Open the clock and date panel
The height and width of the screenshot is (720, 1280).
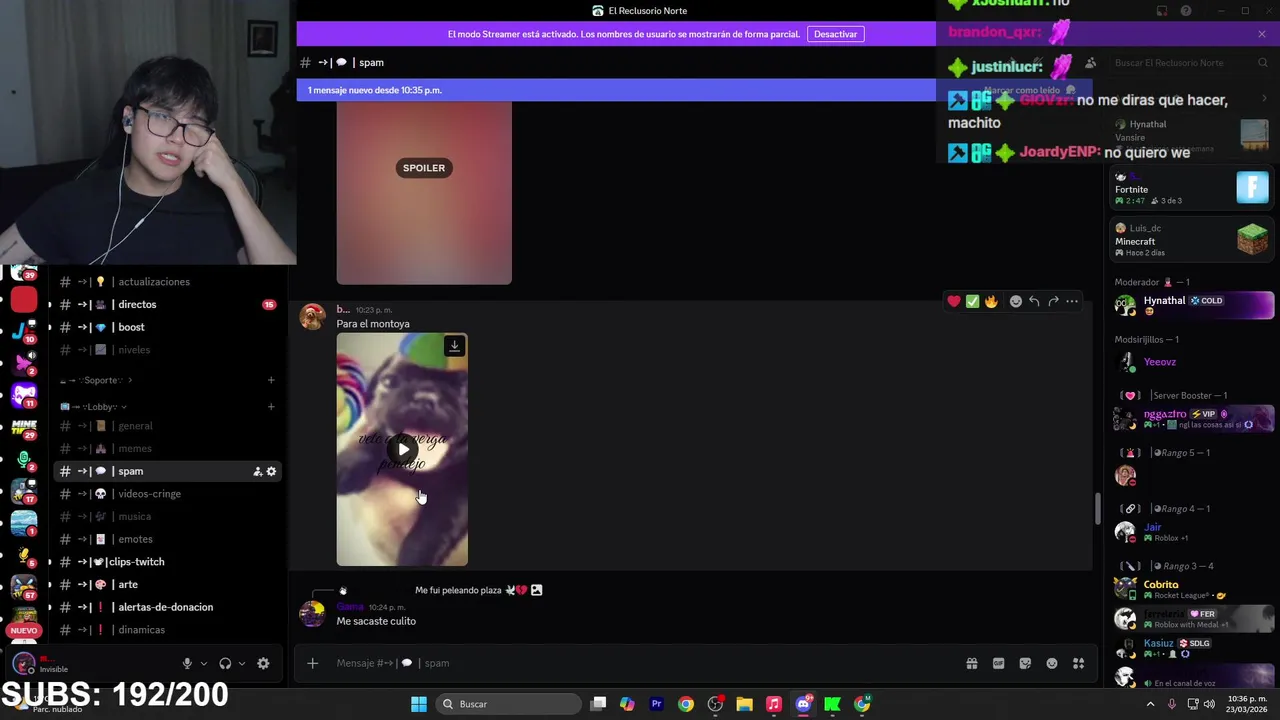1246,704
